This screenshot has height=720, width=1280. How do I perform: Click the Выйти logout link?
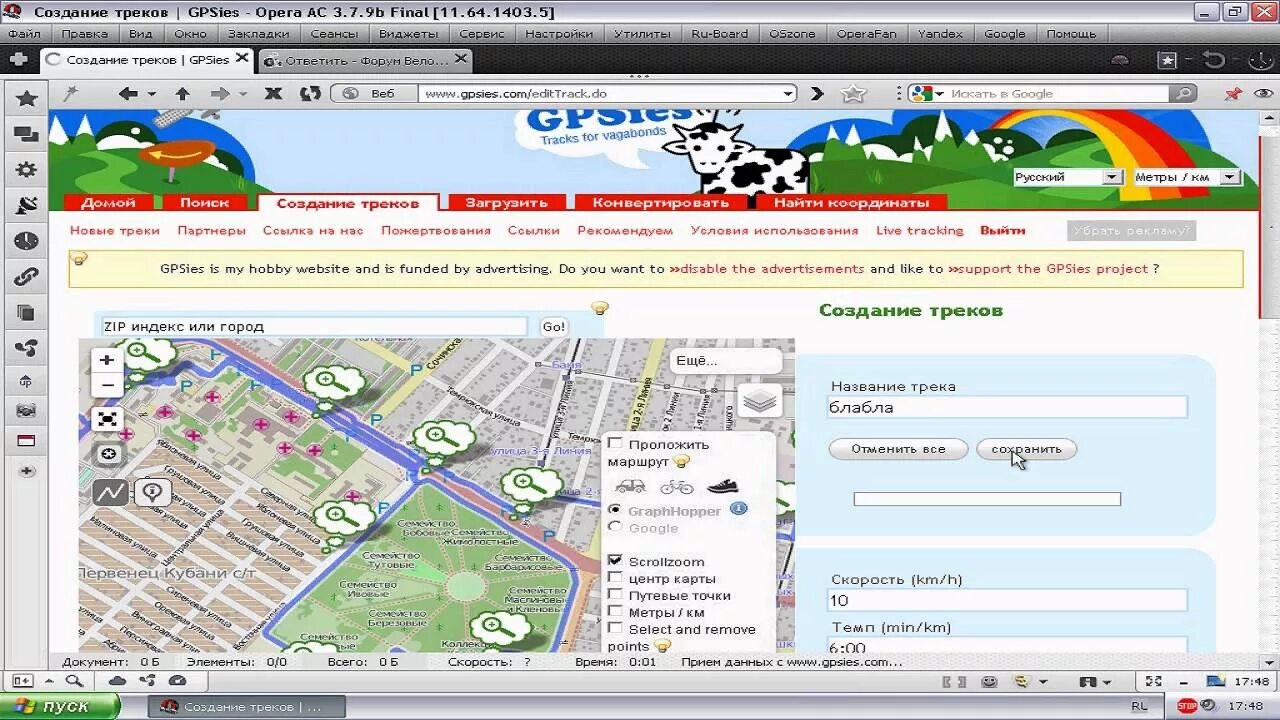1002,230
